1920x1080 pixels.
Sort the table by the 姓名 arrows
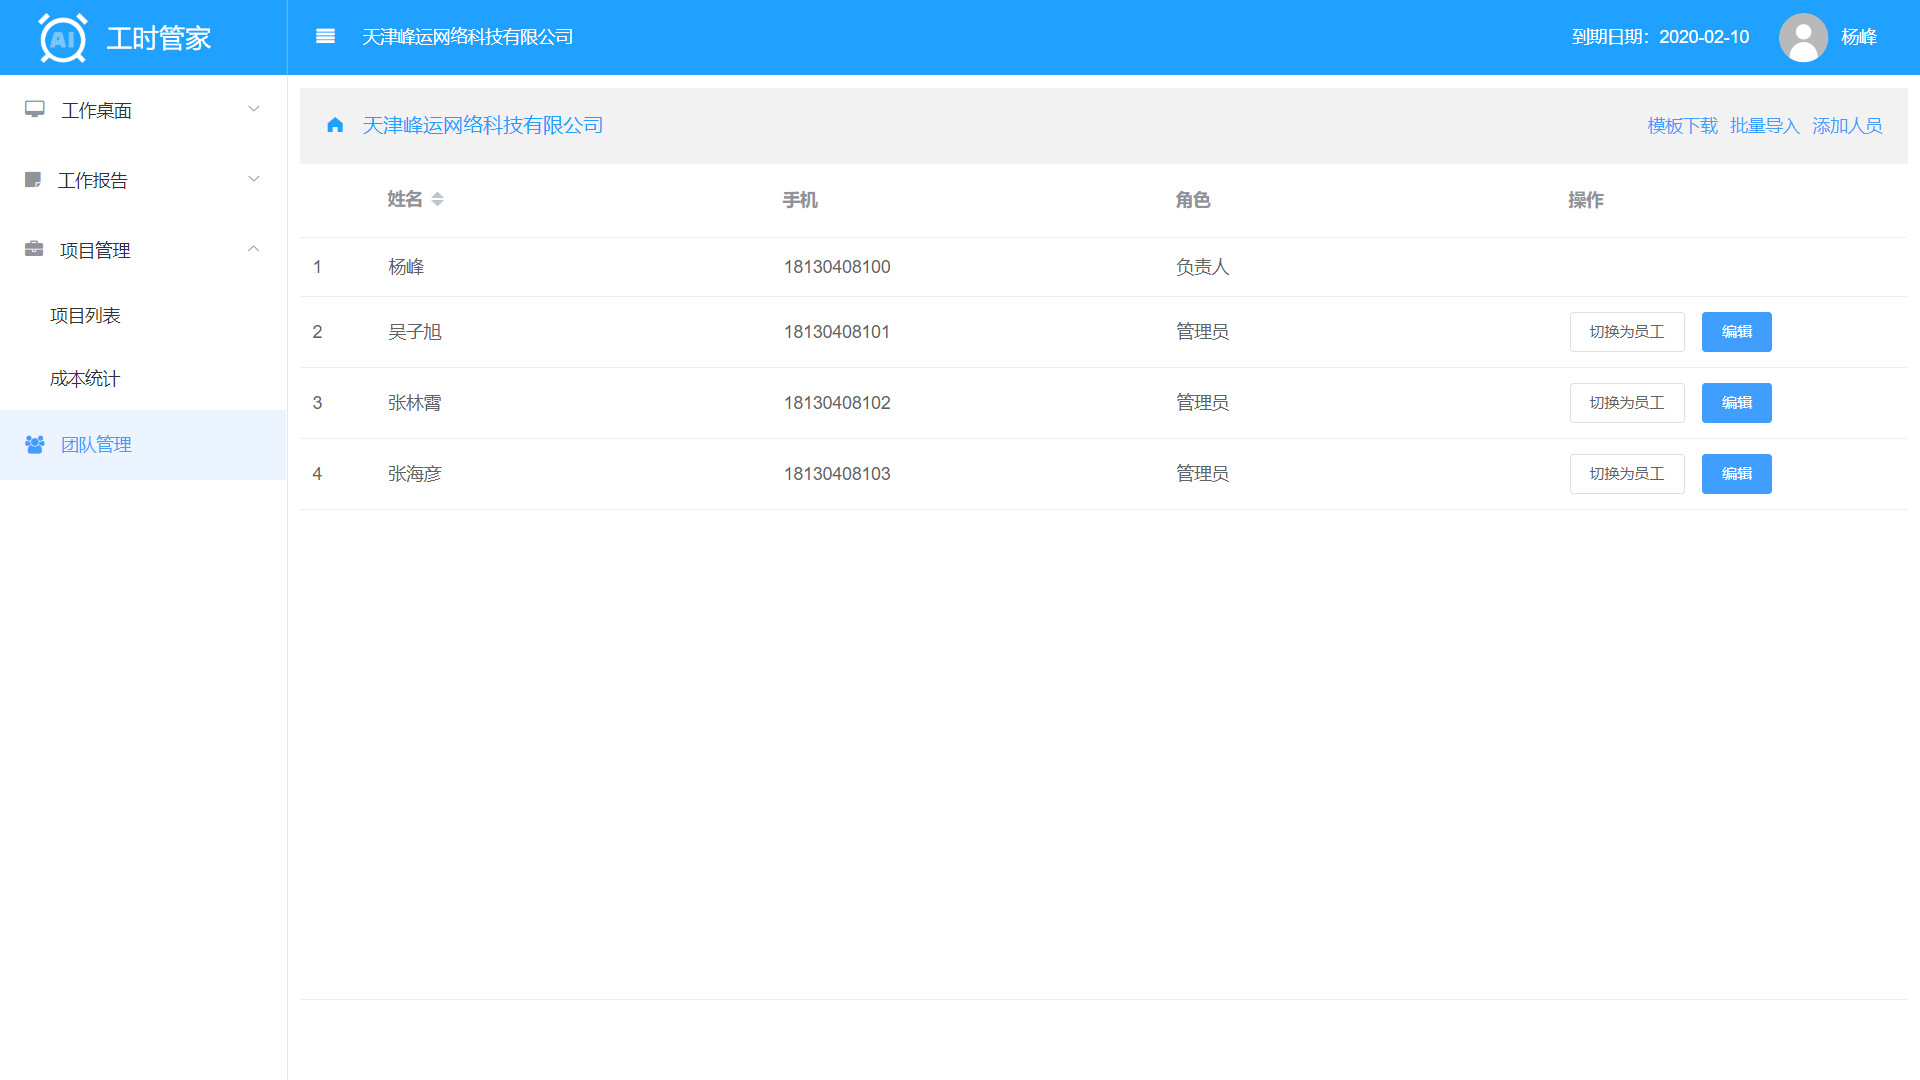click(x=437, y=200)
